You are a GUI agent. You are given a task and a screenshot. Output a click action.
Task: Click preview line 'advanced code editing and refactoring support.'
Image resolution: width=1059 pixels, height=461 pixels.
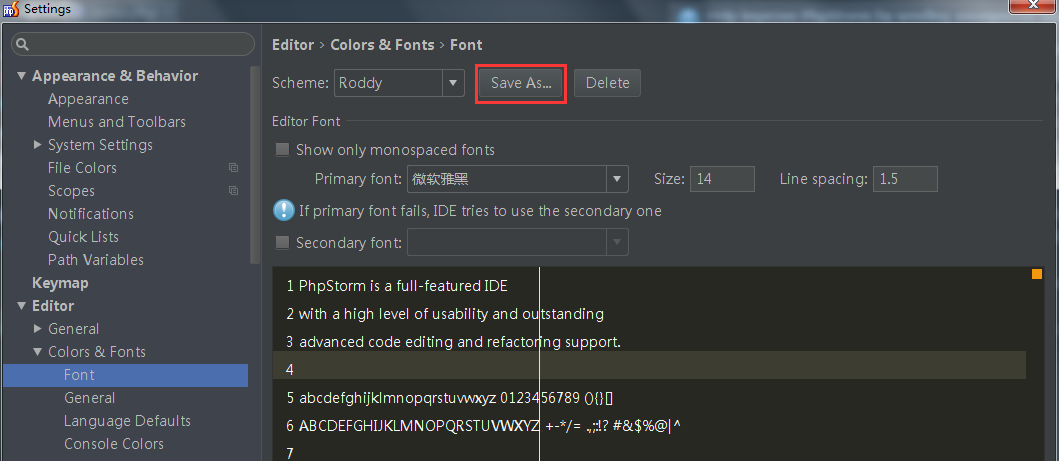point(459,342)
